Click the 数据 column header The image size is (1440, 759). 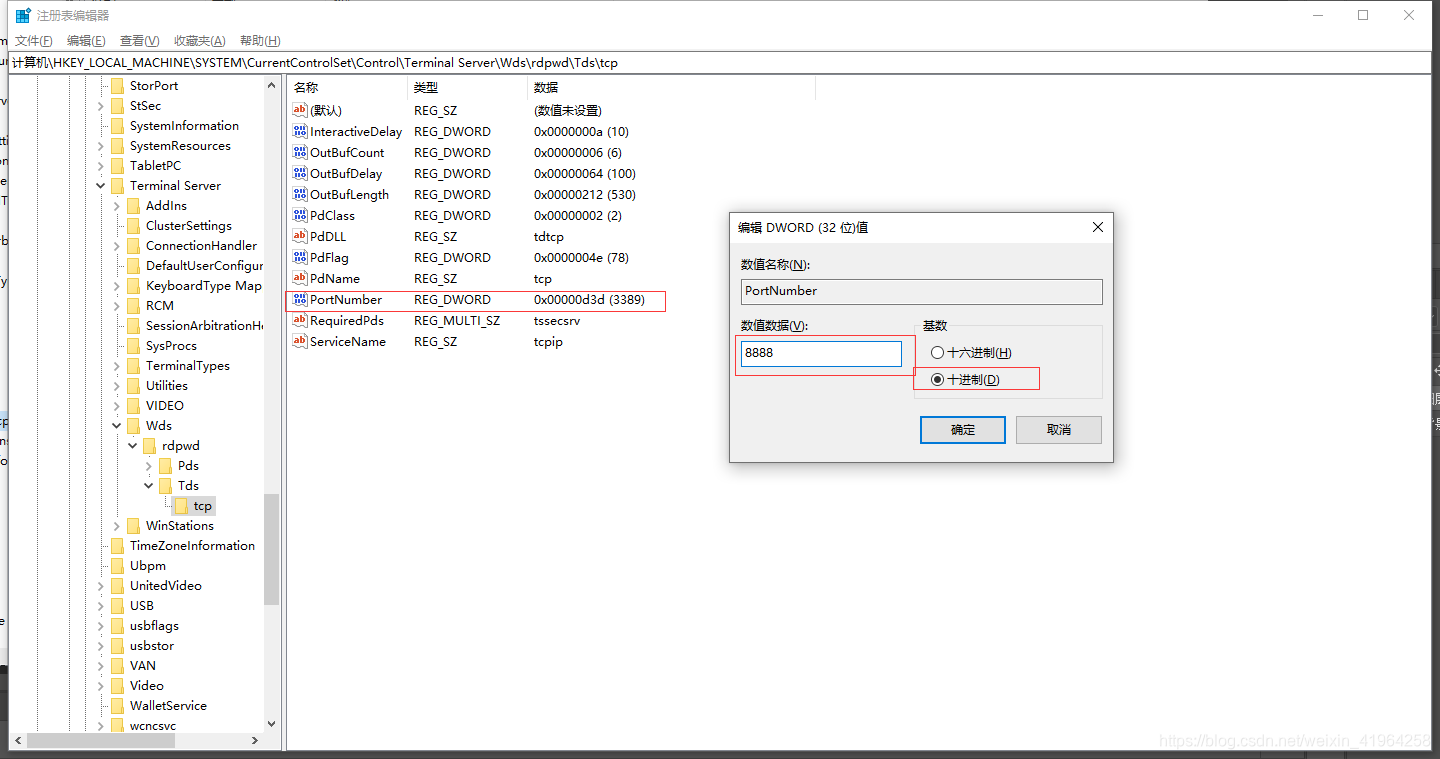click(671, 88)
